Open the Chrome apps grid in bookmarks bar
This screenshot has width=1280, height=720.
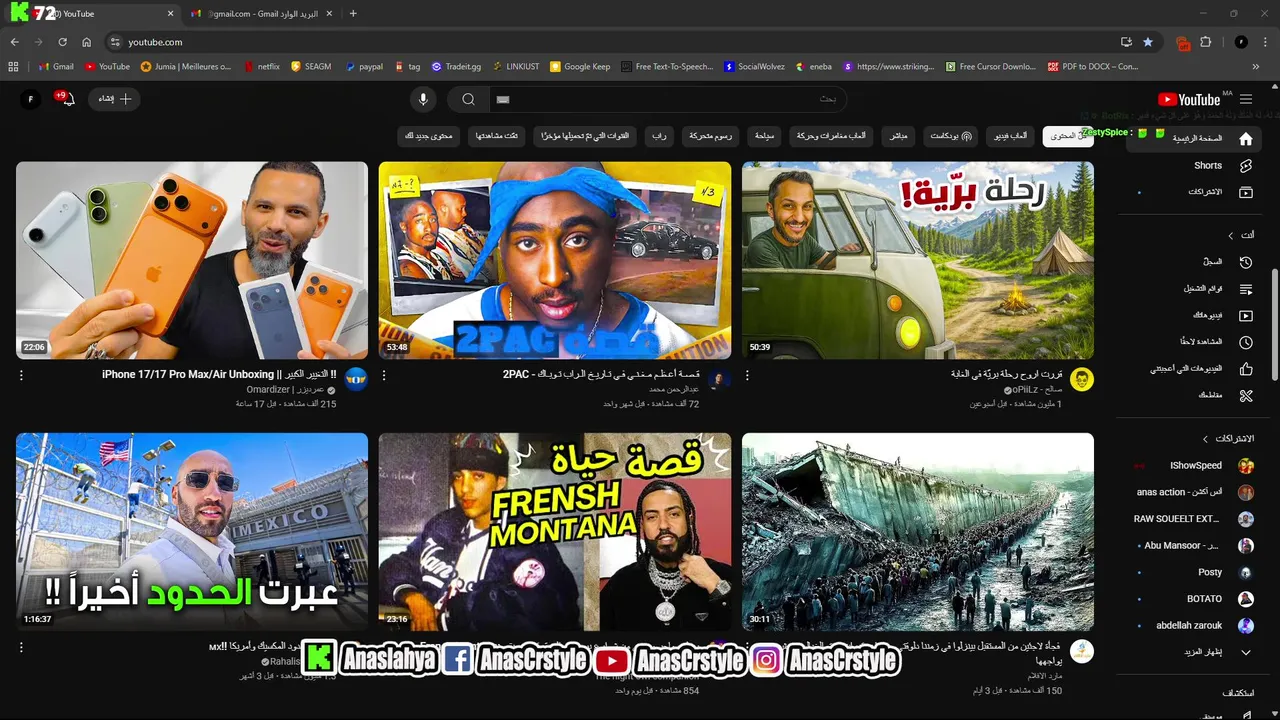pyautogui.click(x=13, y=66)
